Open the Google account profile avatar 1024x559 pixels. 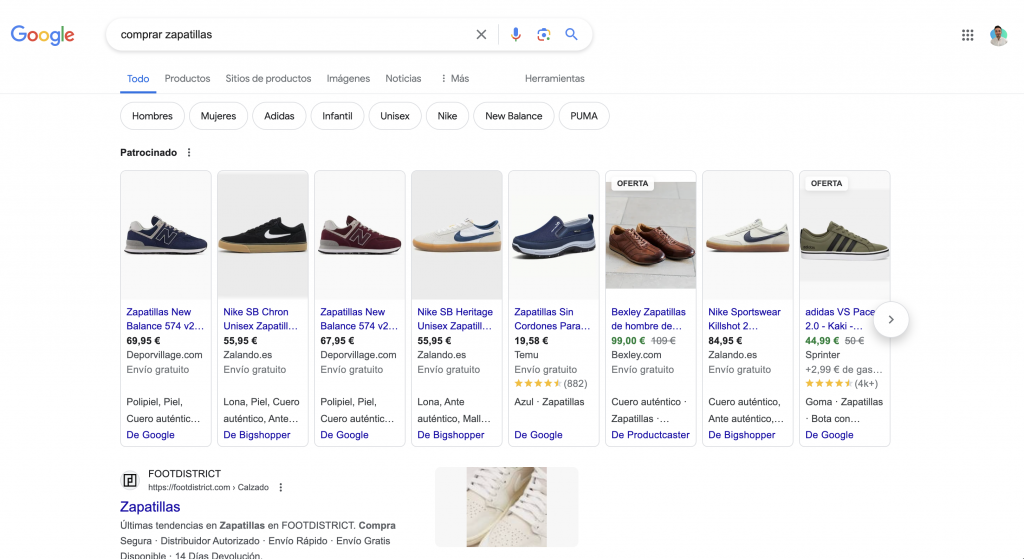tap(998, 36)
